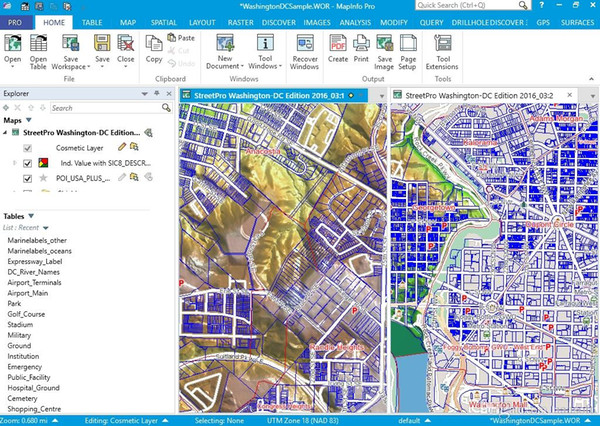Open the Page Setup icon
This screenshot has width=600, height=426.
(408, 43)
